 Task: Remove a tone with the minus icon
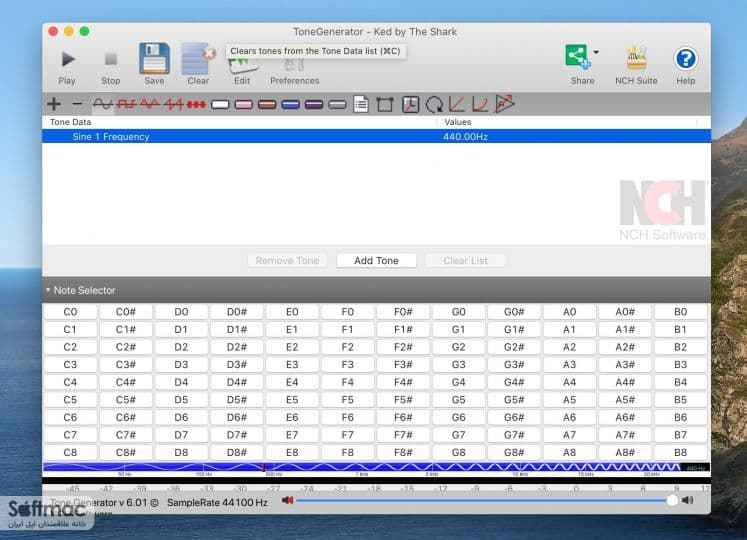click(77, 104)
